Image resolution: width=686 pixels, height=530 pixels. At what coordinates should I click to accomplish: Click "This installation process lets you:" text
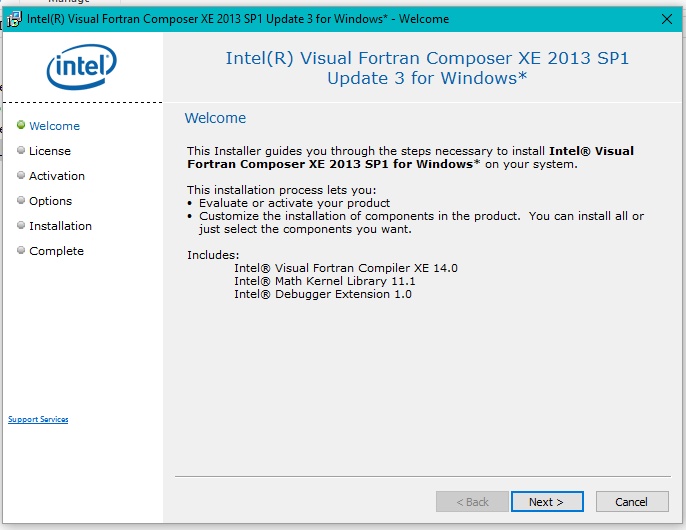pyautogui.click(x=282, y=190)
